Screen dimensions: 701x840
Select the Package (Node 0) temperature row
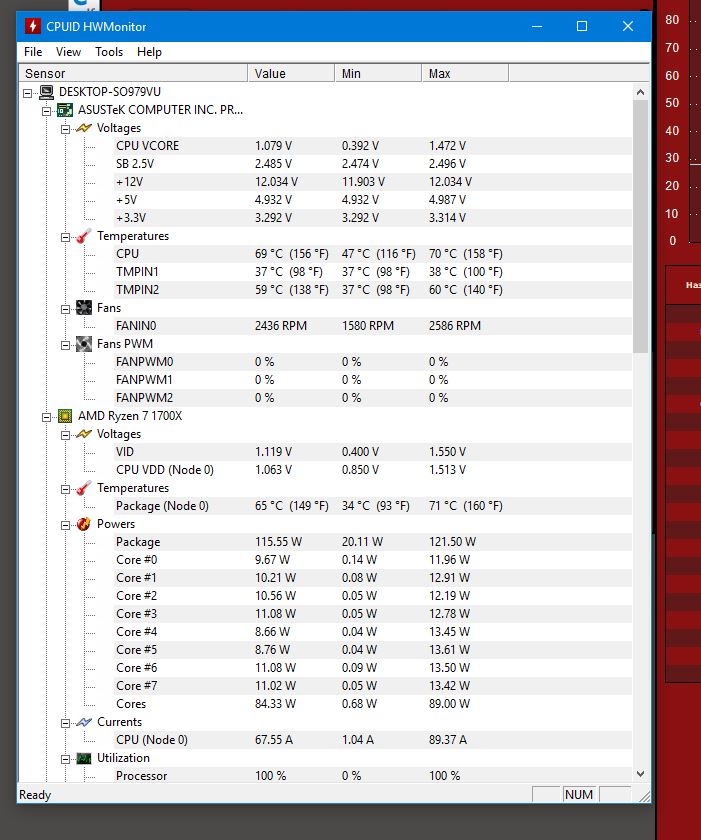(373, 506)
